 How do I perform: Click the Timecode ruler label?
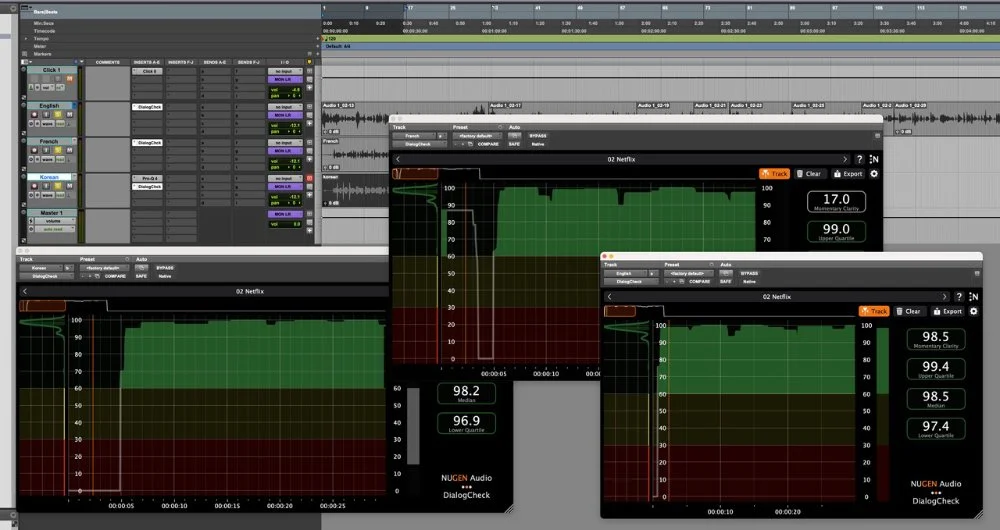click(x=44, y=31)
